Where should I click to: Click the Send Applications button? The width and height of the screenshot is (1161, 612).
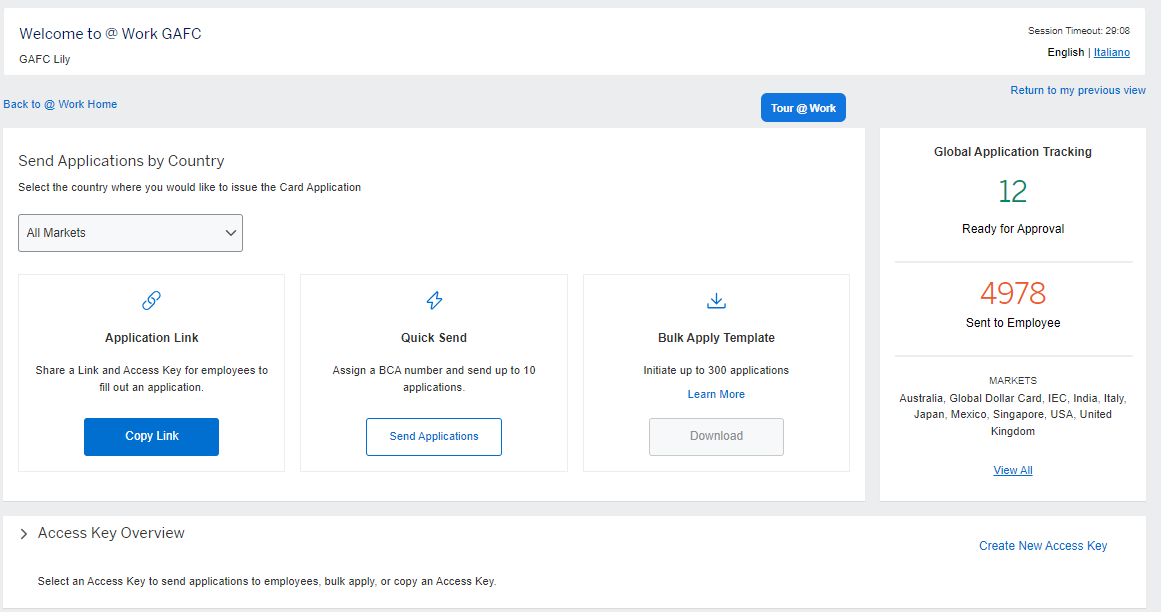(434, 437)
